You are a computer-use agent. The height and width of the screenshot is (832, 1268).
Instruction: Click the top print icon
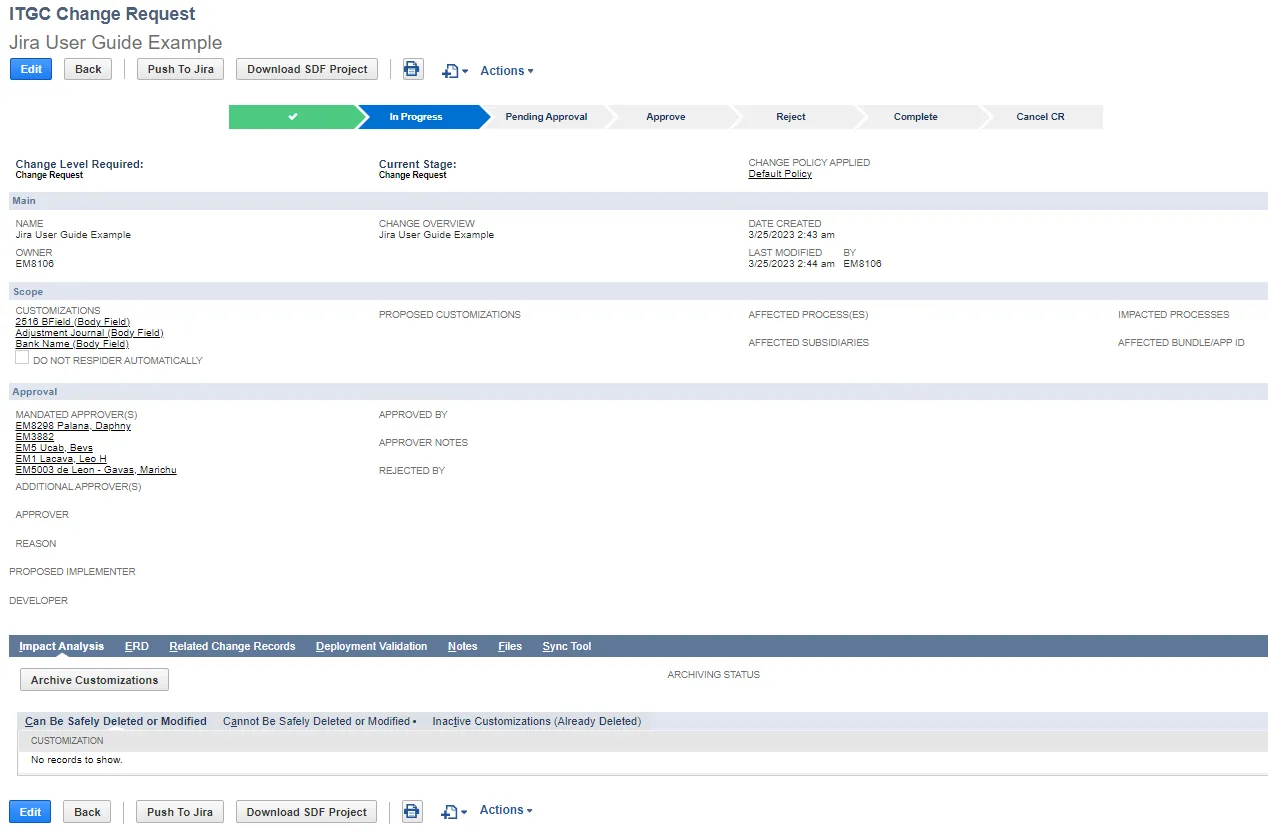[x=413, y=69]
